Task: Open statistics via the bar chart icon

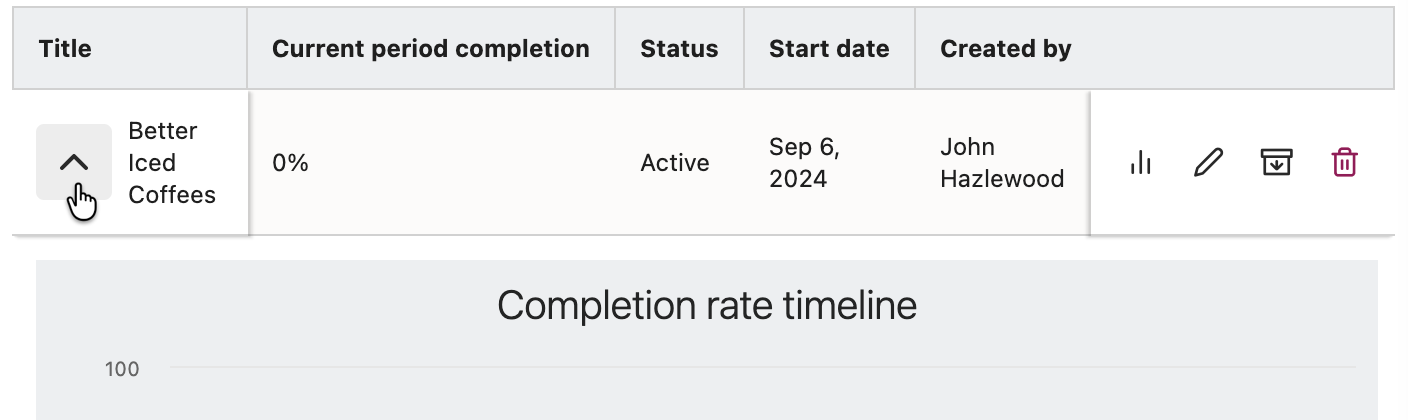Action: (x=1141, y=162)
